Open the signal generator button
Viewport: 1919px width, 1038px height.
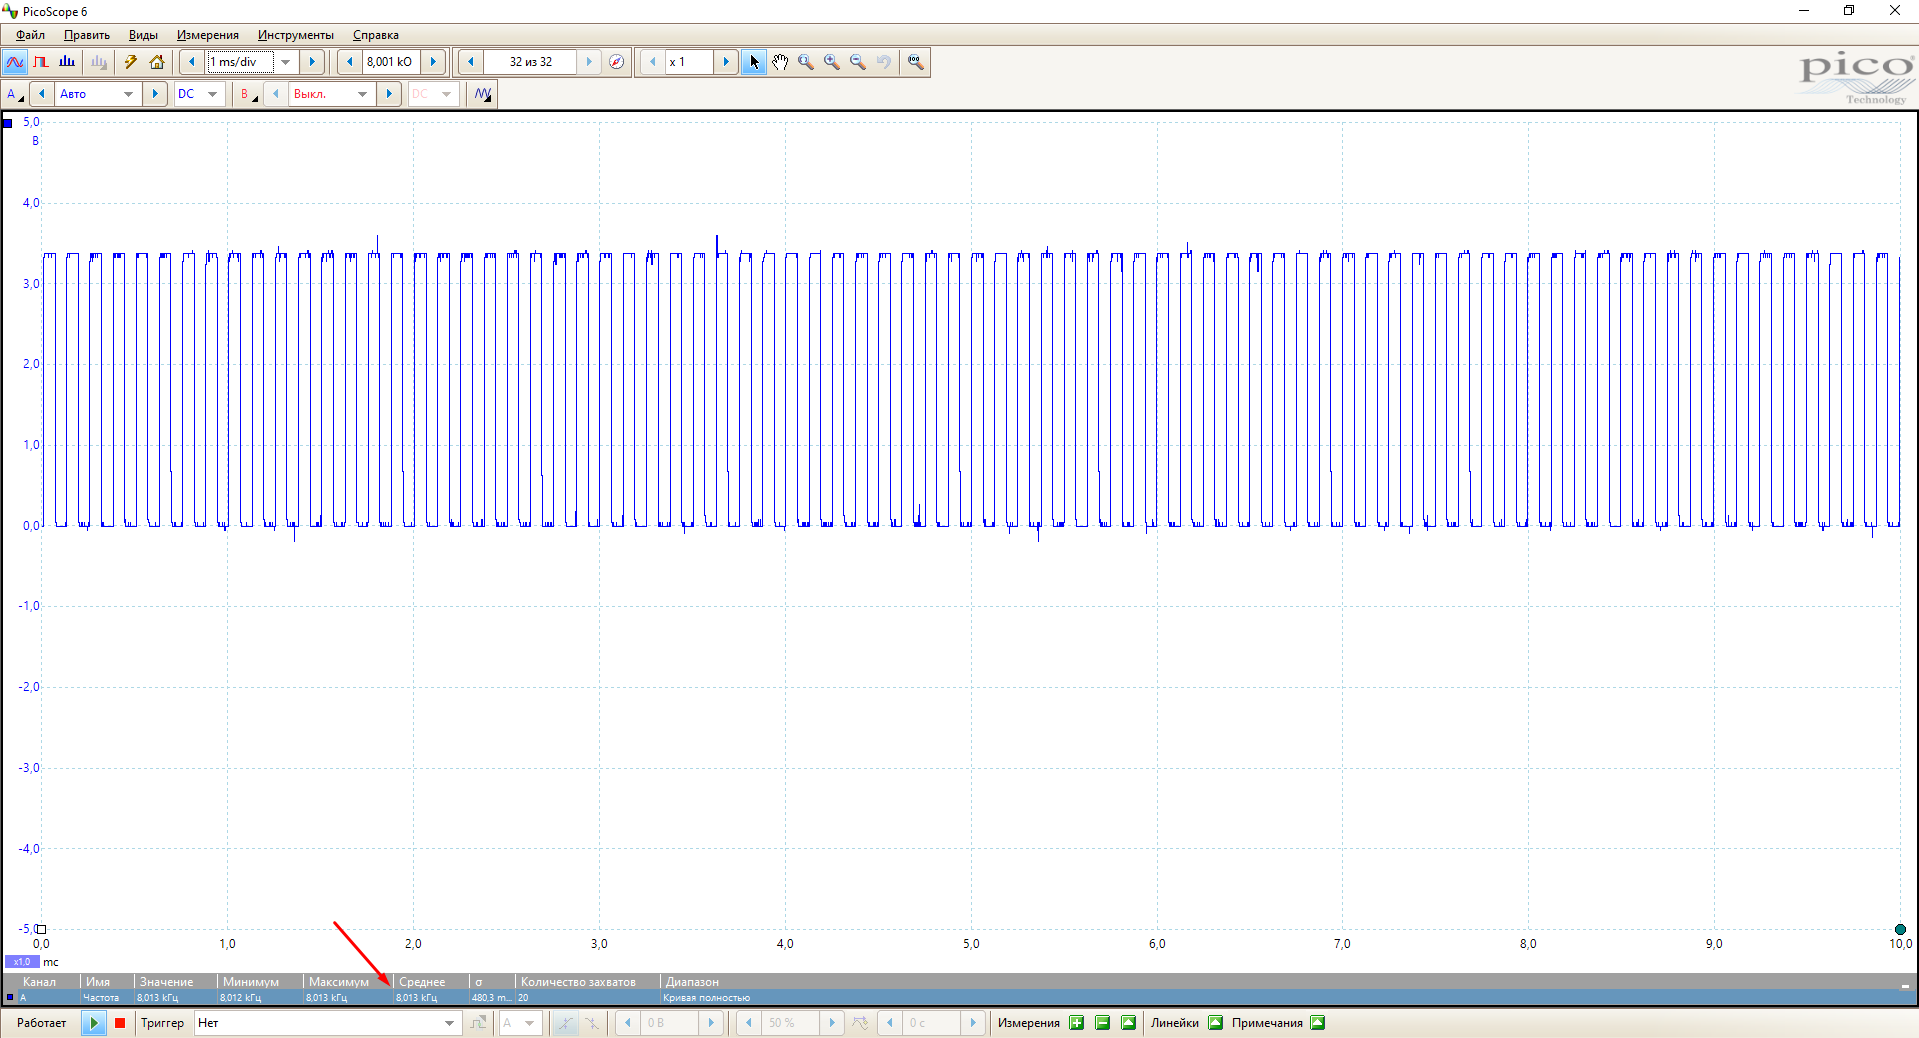click(x=483, y=94)
